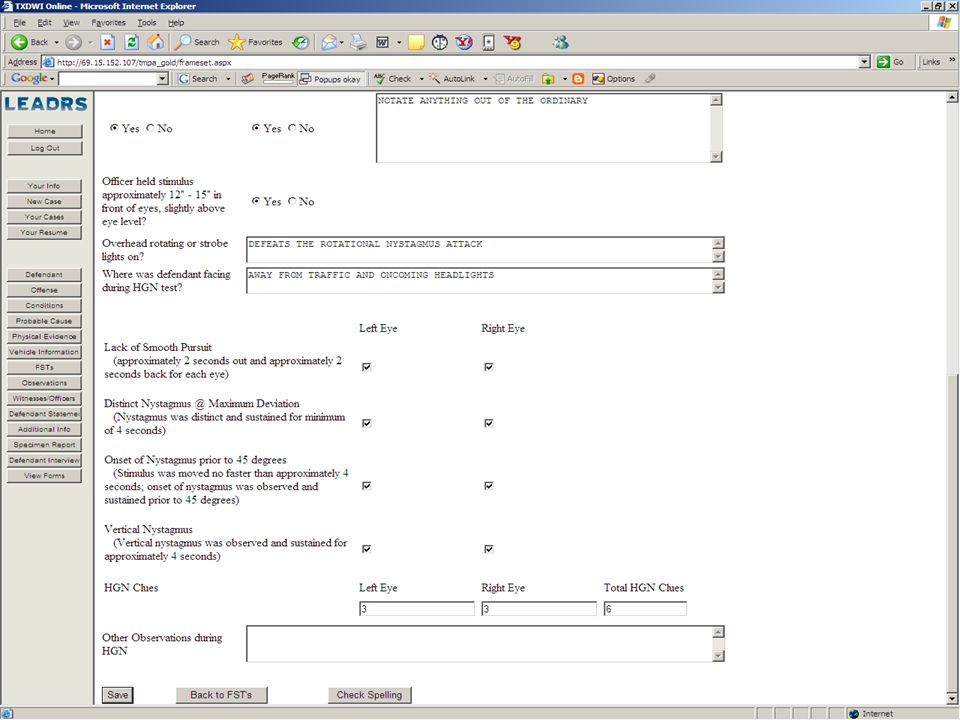Click the Go button beside address bar
960x720 pixels.
890,62
